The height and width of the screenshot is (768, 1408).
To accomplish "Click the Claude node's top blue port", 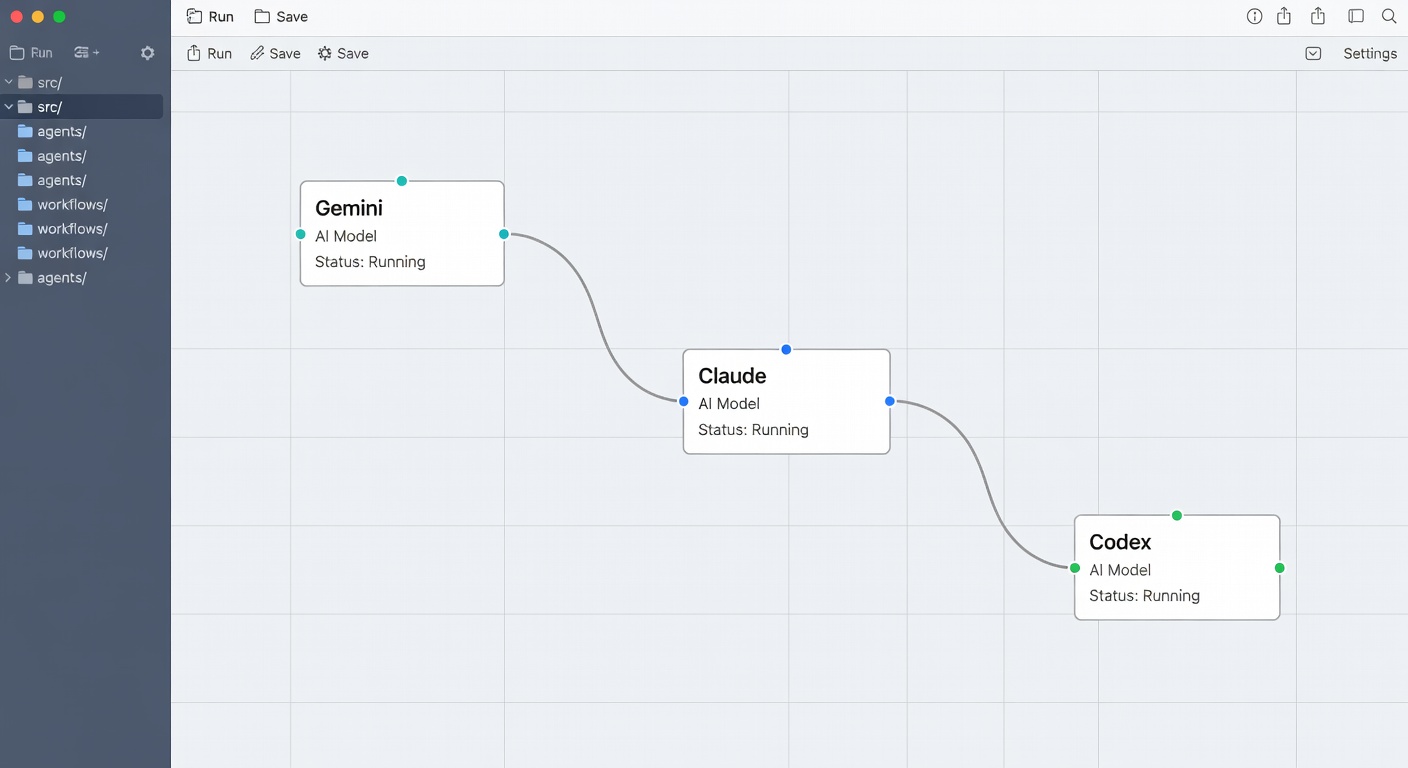I will point(786,349).
